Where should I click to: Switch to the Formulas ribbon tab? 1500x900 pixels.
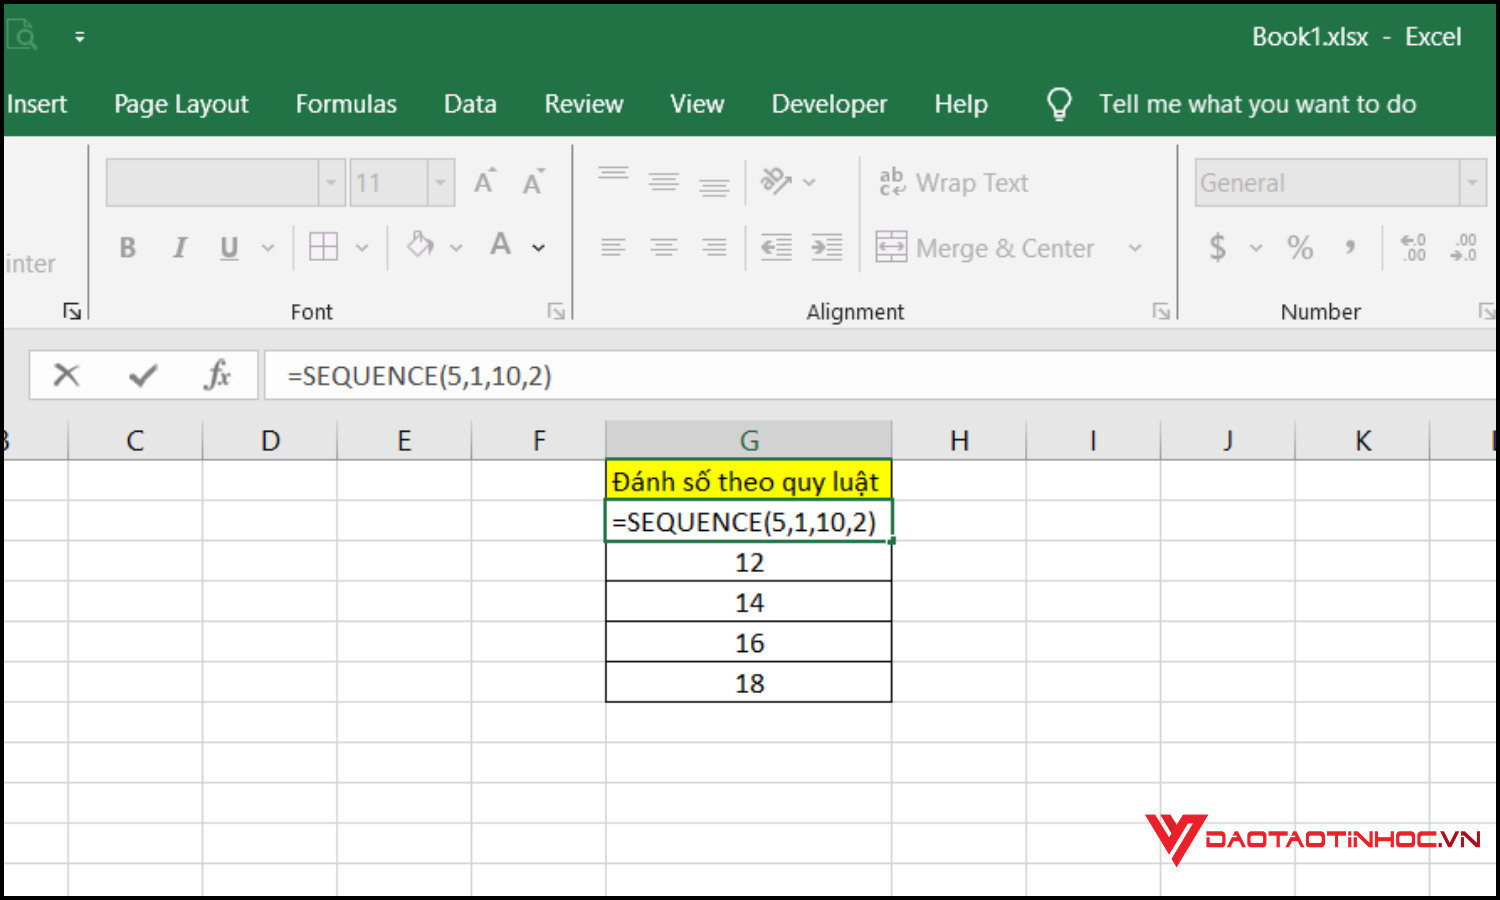point(345,103)
